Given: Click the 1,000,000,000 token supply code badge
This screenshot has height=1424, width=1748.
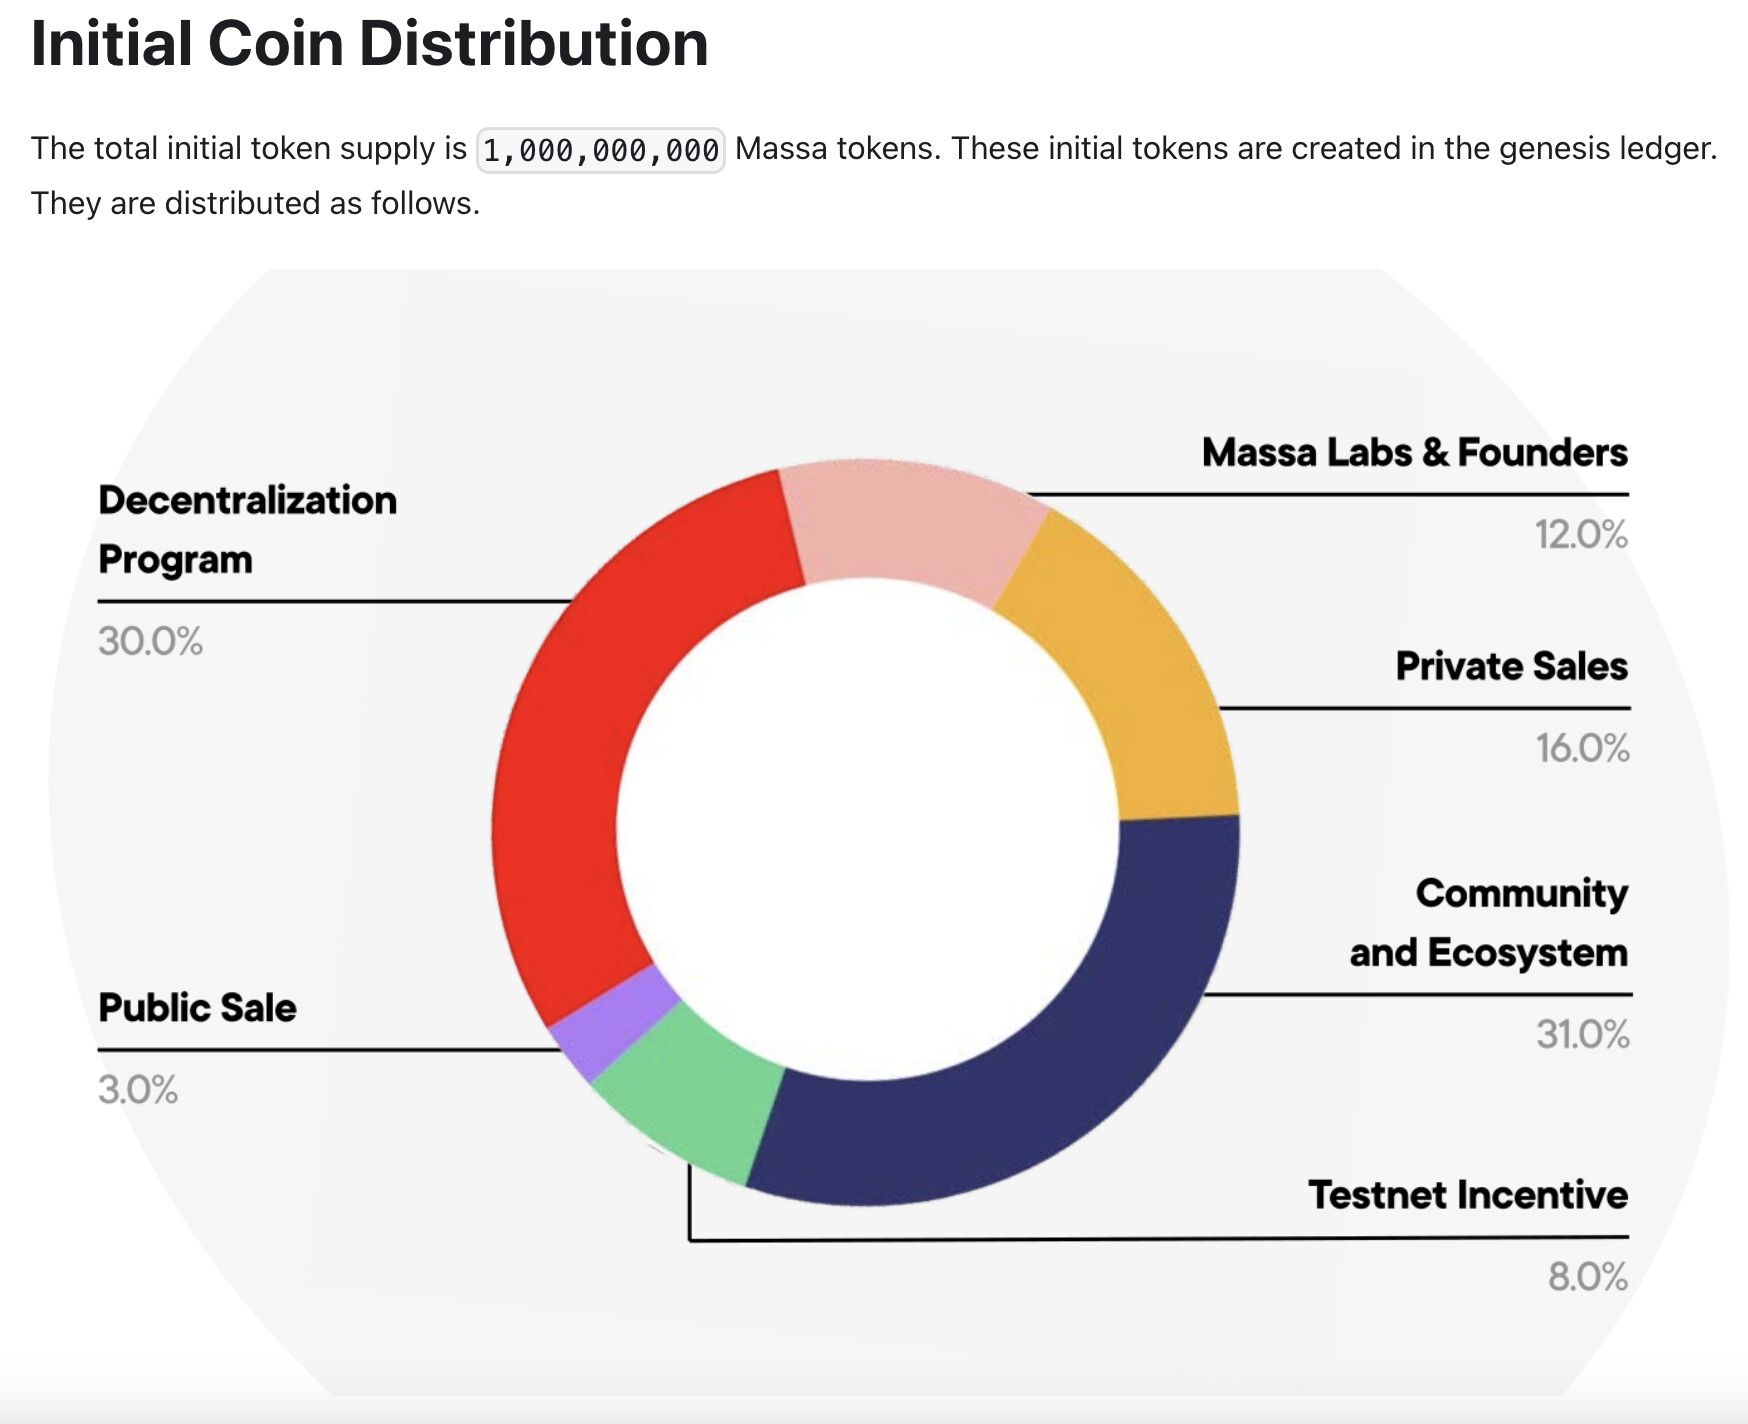Looking at the screenshot, I should tap(601, 150).
